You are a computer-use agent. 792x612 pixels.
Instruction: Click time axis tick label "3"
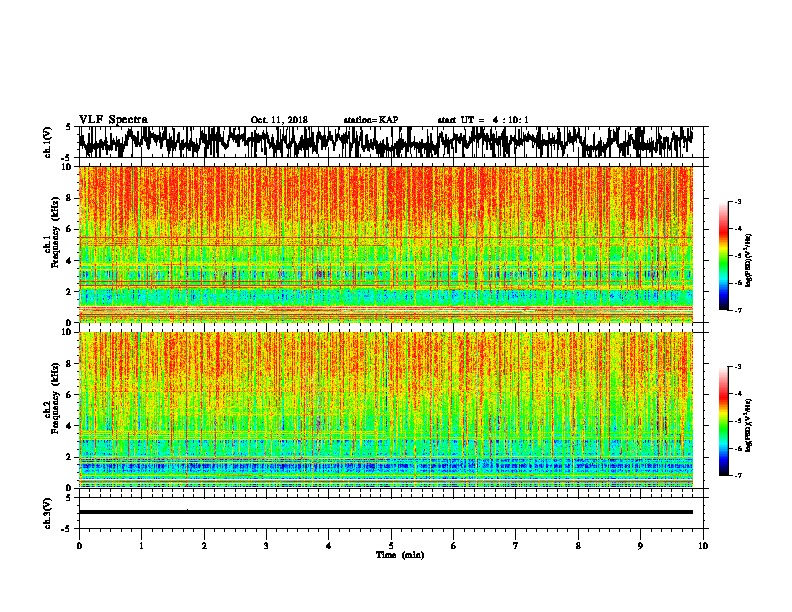(266, 546)
